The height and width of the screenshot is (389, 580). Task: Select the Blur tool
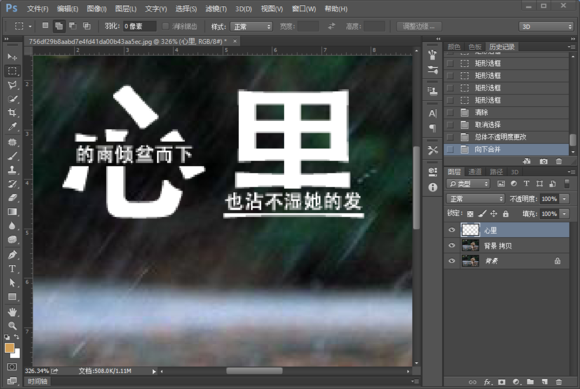point(12,226)
